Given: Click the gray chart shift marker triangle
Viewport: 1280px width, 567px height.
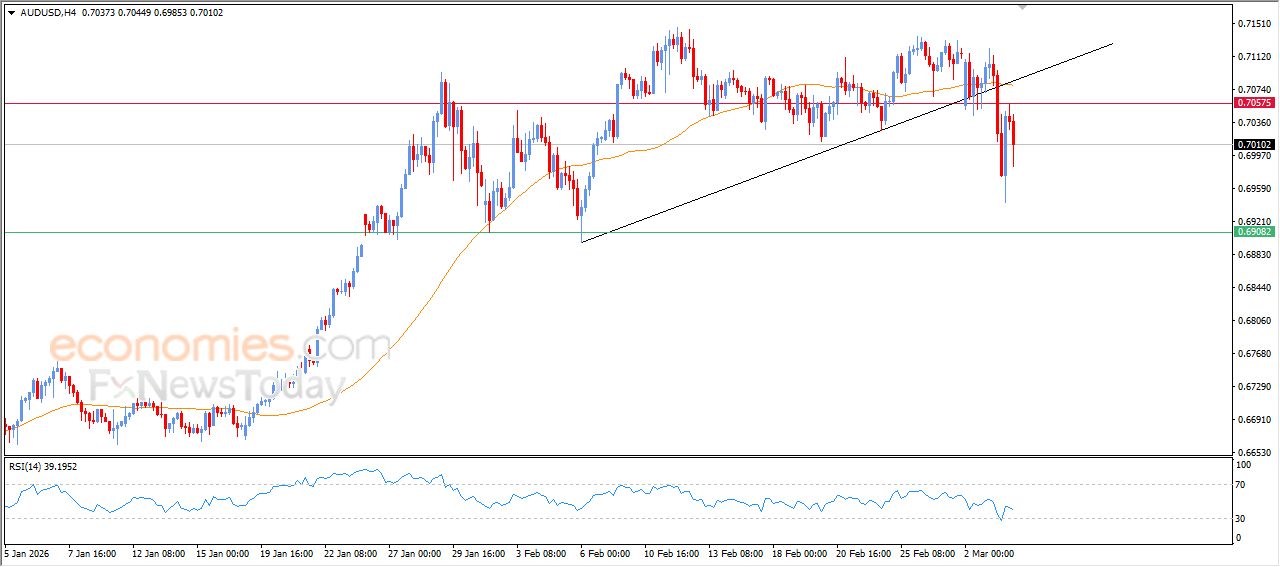Looking at the screenshot, I should pos(1022,6).
